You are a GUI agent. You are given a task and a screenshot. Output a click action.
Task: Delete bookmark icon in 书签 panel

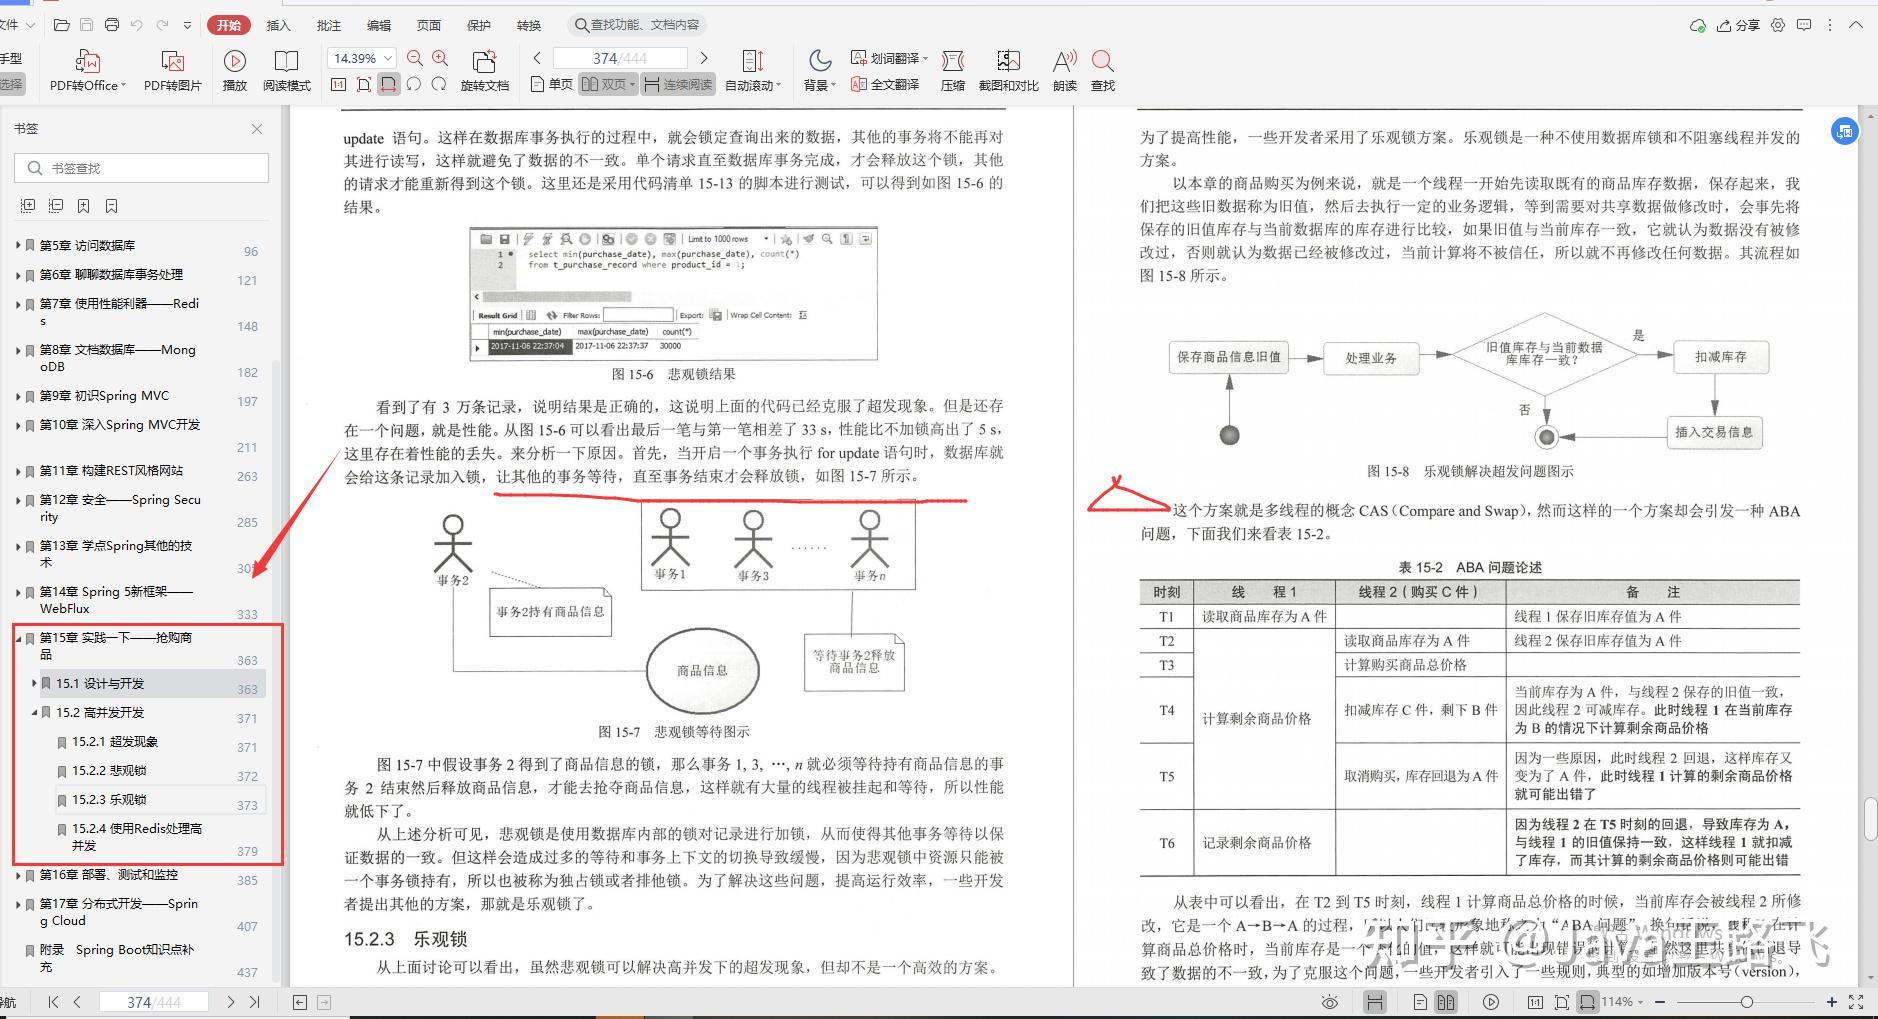click(112, 205)
